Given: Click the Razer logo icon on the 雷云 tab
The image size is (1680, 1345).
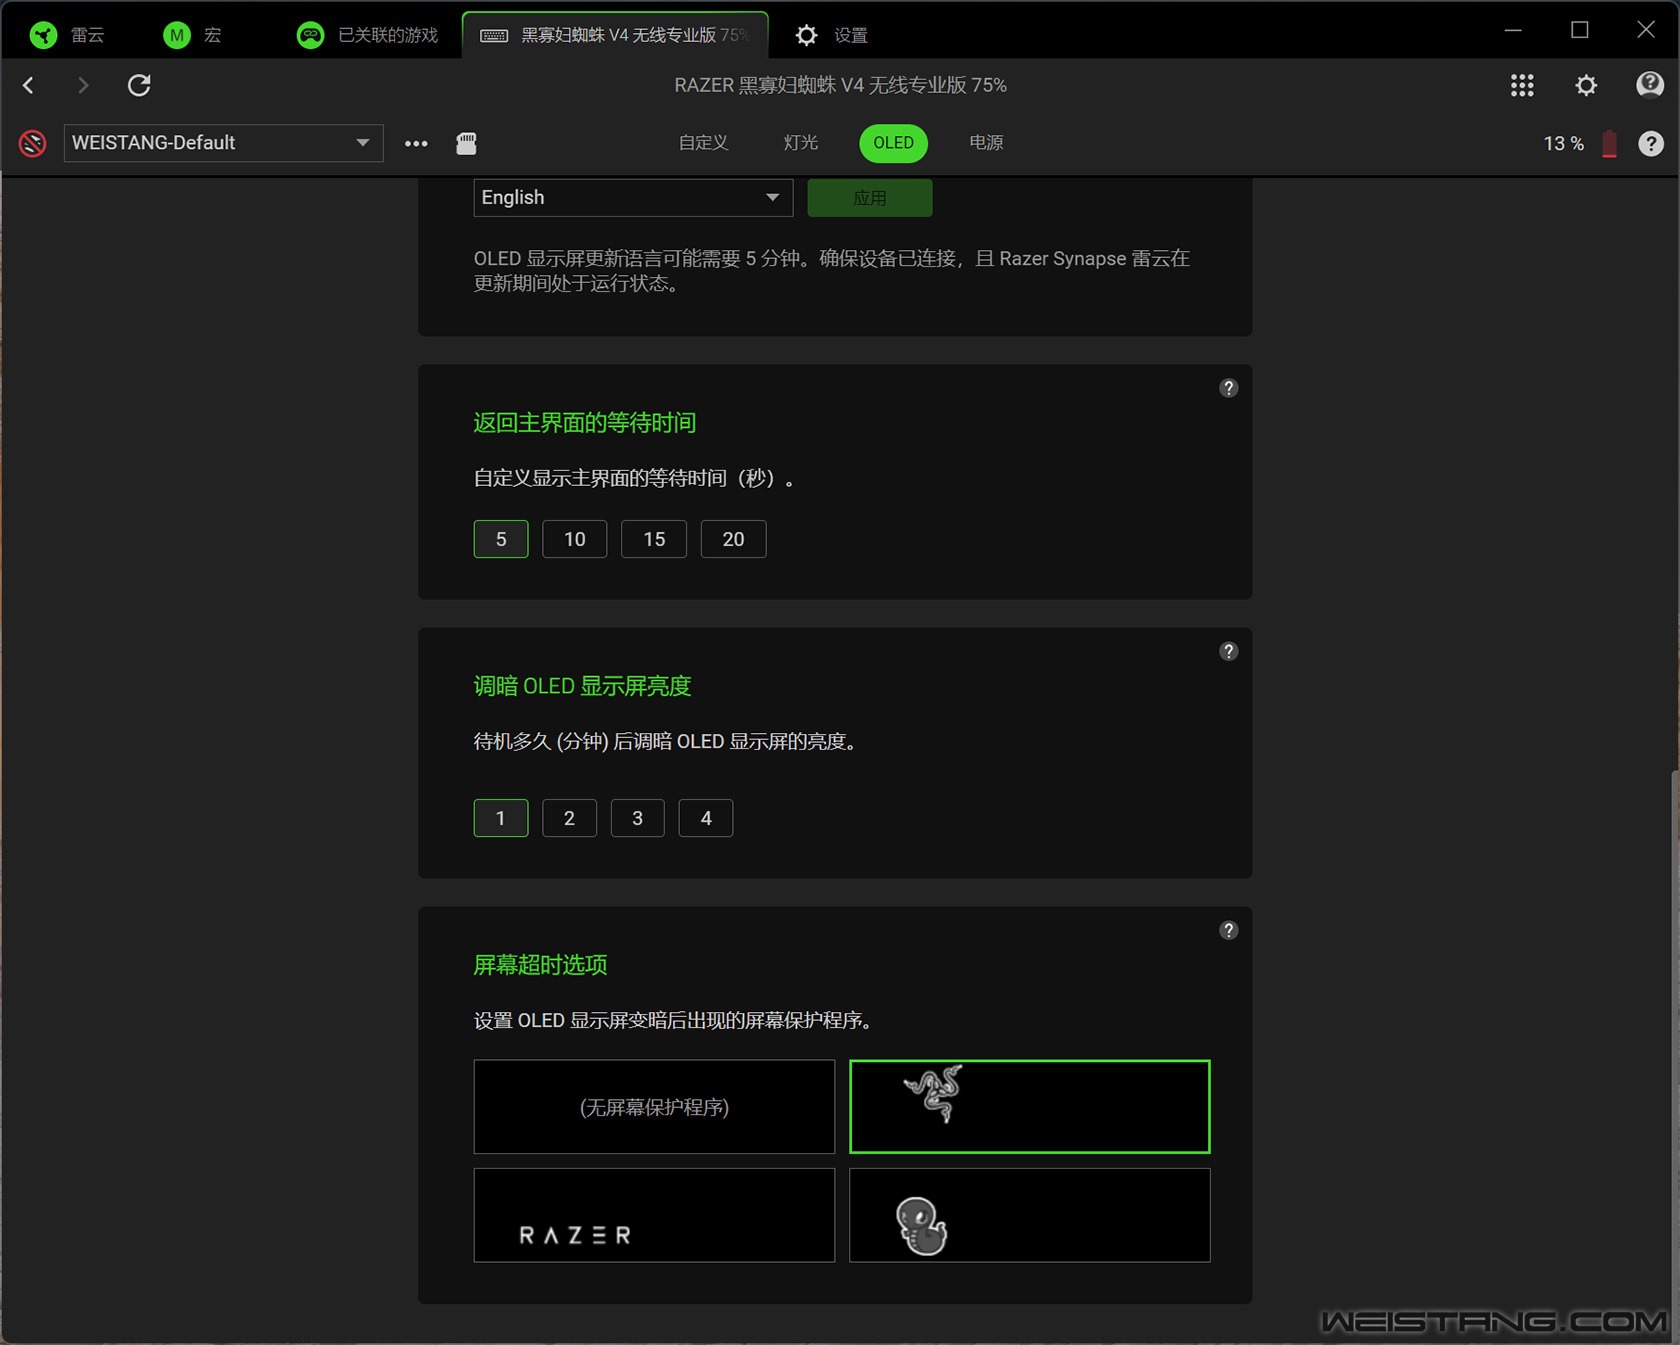Looking at the screenshot, I should 43,36.
